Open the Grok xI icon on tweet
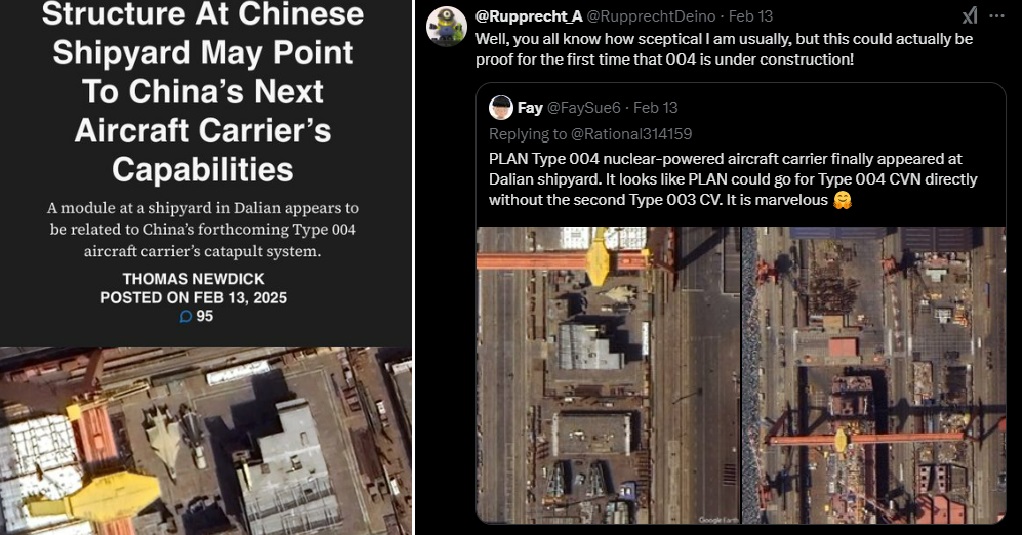The image size is (1022, 535). [970, 16]
